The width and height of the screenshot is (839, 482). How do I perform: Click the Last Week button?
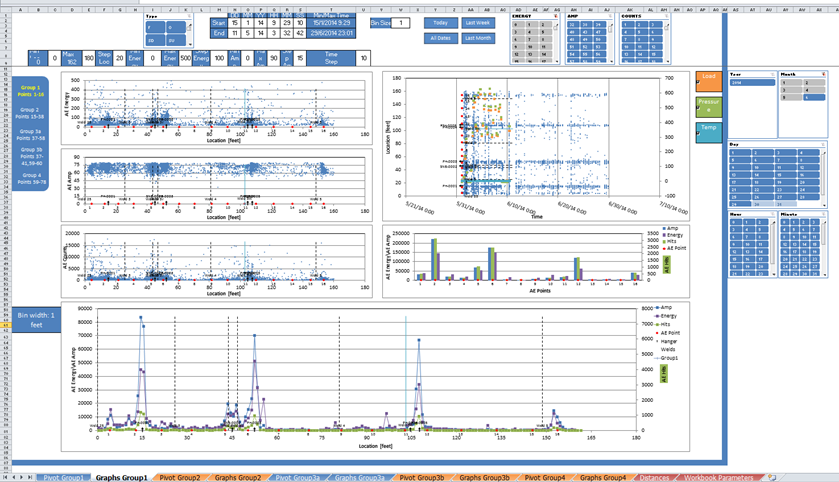click(x=478, y=23)
